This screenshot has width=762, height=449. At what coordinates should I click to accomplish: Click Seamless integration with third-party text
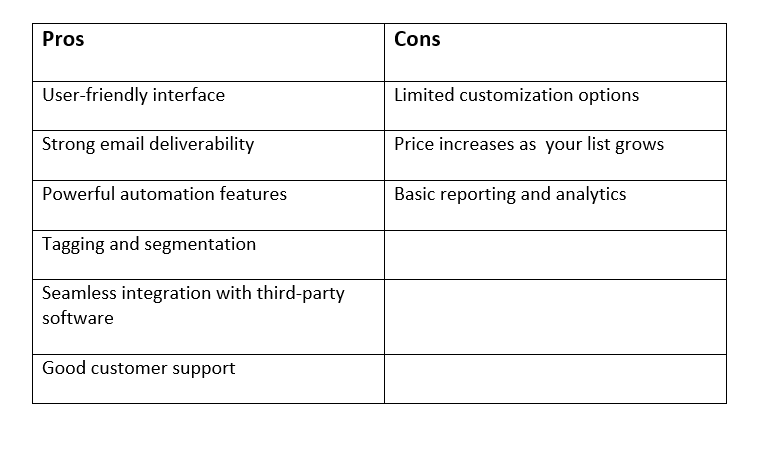(x=193, y=294)
